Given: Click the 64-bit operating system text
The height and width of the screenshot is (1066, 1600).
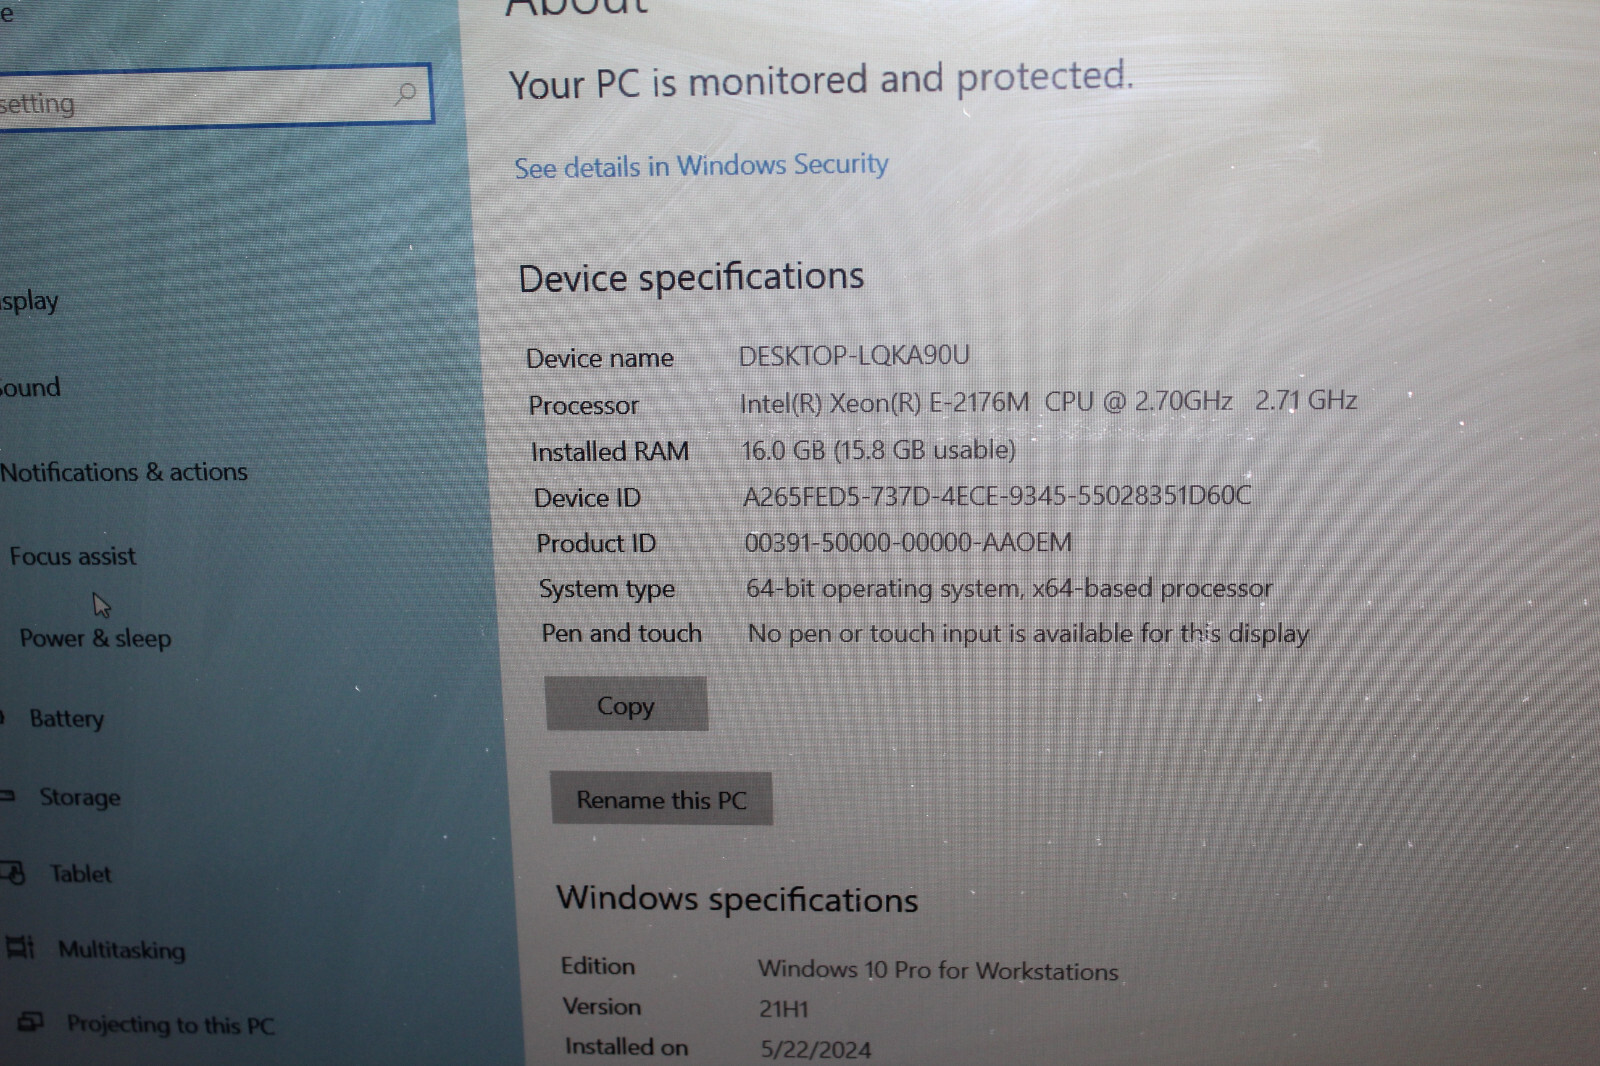Looking at the screenshot, I should (1009, 588).
